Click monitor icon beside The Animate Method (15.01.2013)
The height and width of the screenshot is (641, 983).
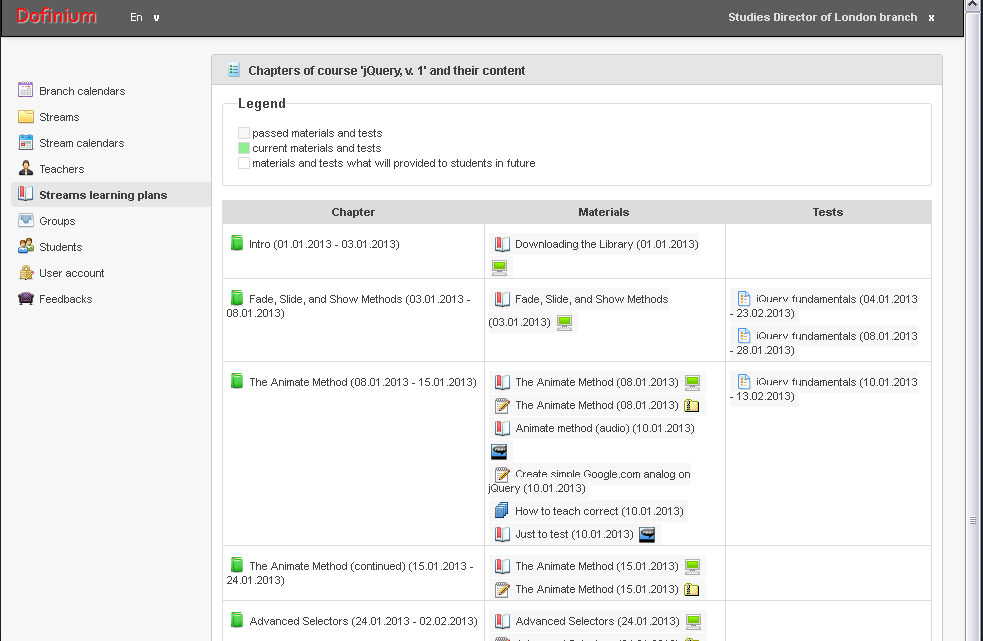pos(692,566)
